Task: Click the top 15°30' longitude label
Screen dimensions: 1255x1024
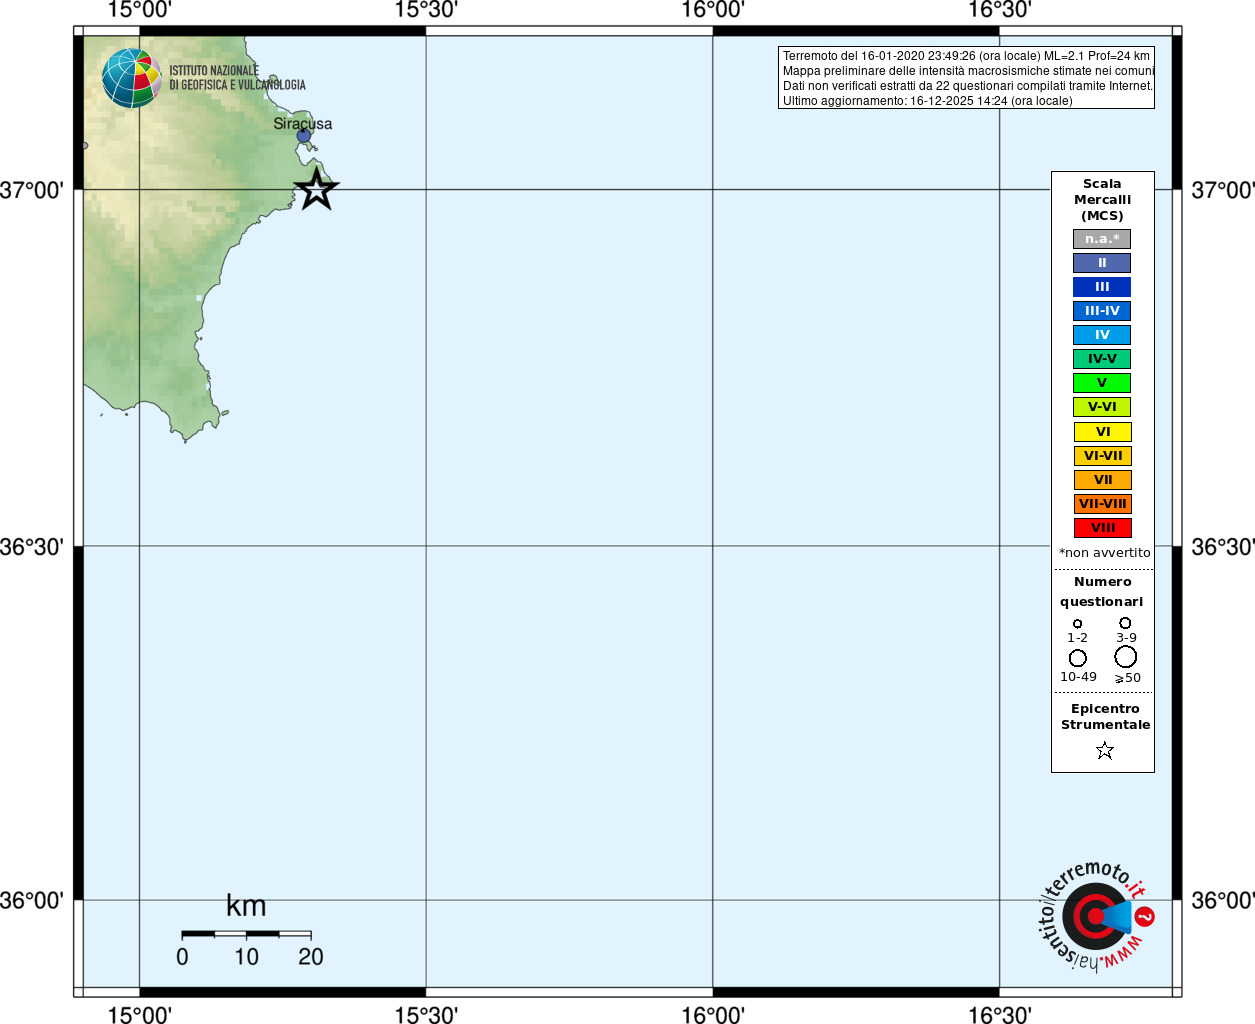Action: pos(426,10)
